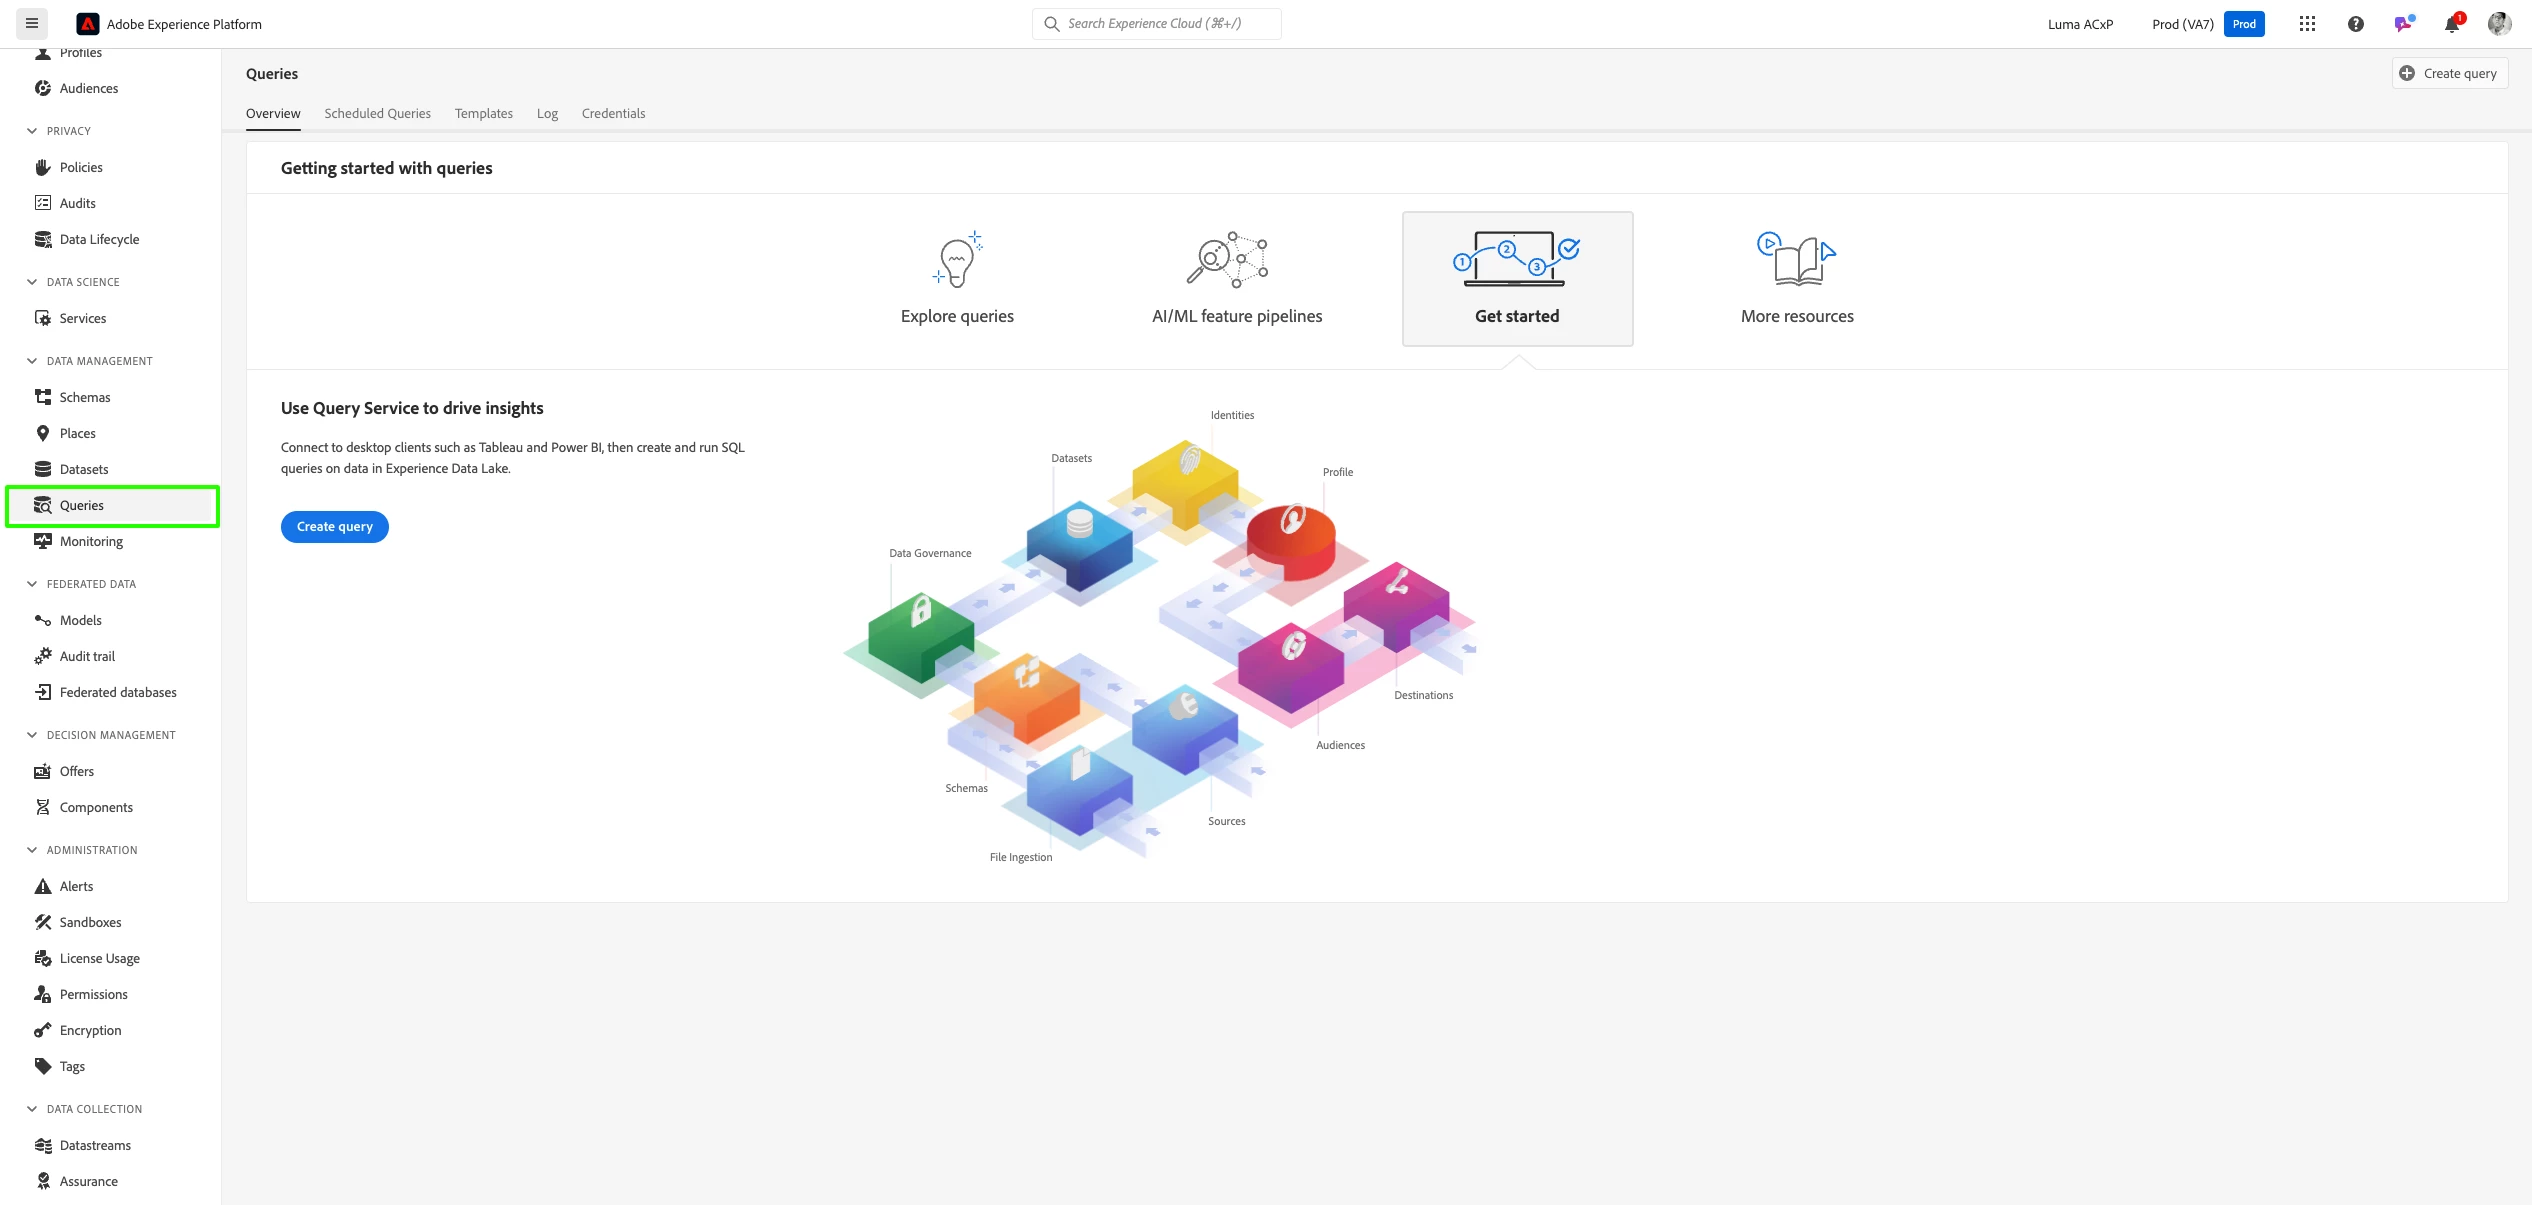Click the hamburger menu icon
This screenshot has width=2532, height=1205.
tap(32, 23)
